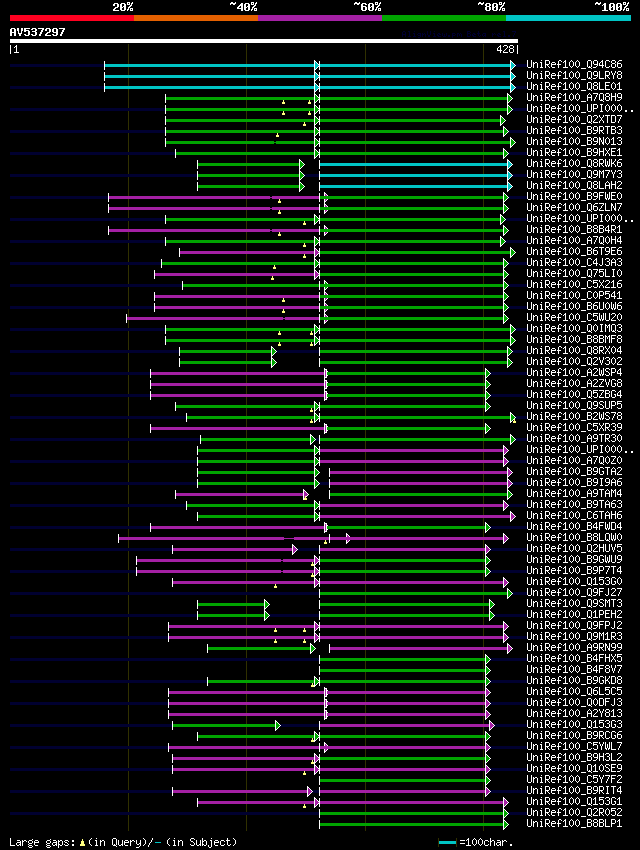Open the UniRef100_C5XR39 entry
640x850 pixels.
click(574, 428)
